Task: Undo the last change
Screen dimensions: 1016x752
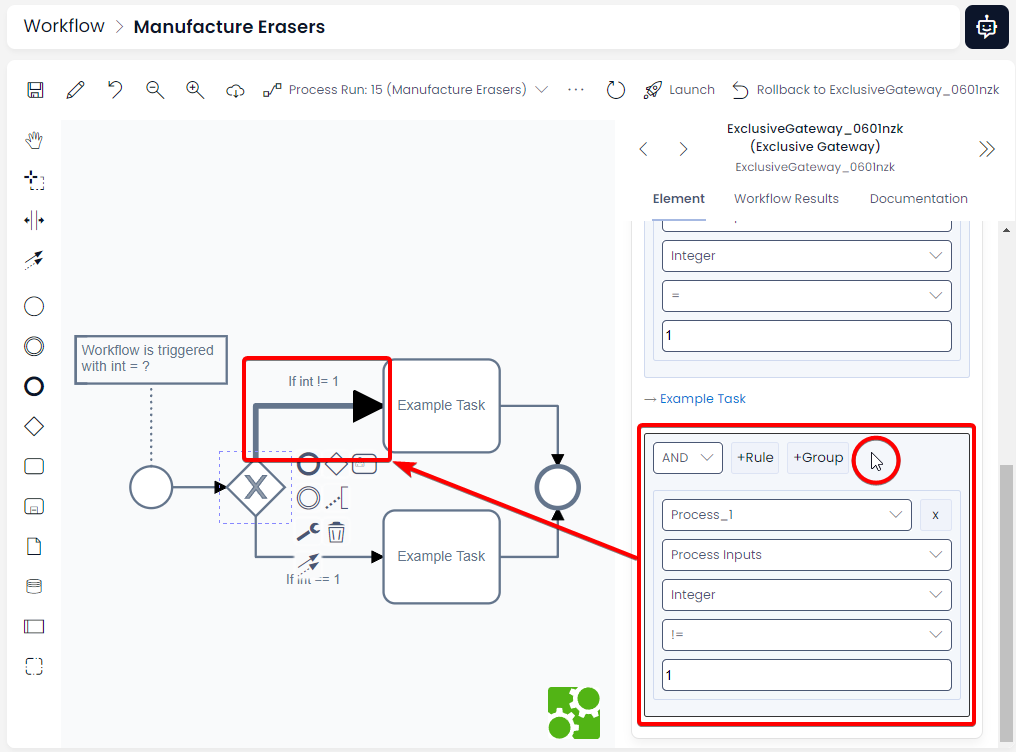Action: pyautogui.click(x=114, y=89)
